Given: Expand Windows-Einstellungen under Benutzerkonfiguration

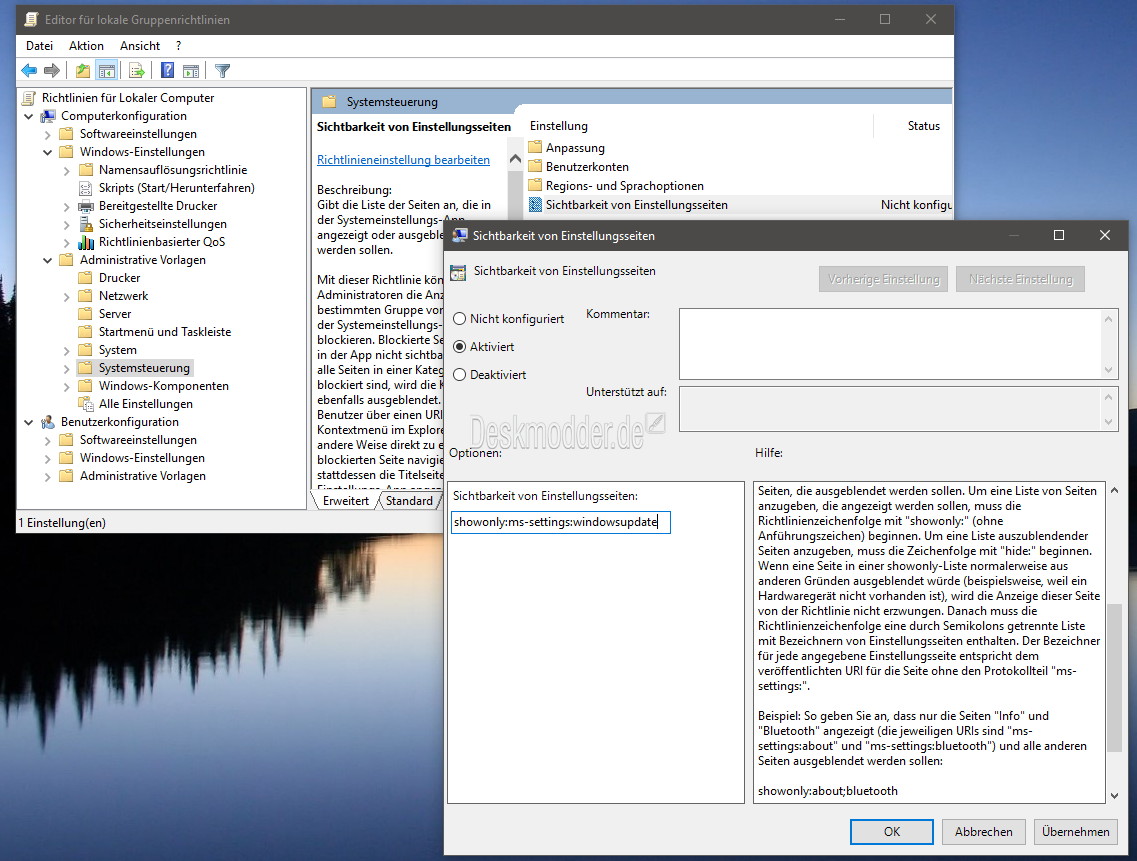Looking at the screenshot, I should coord(47,458).
